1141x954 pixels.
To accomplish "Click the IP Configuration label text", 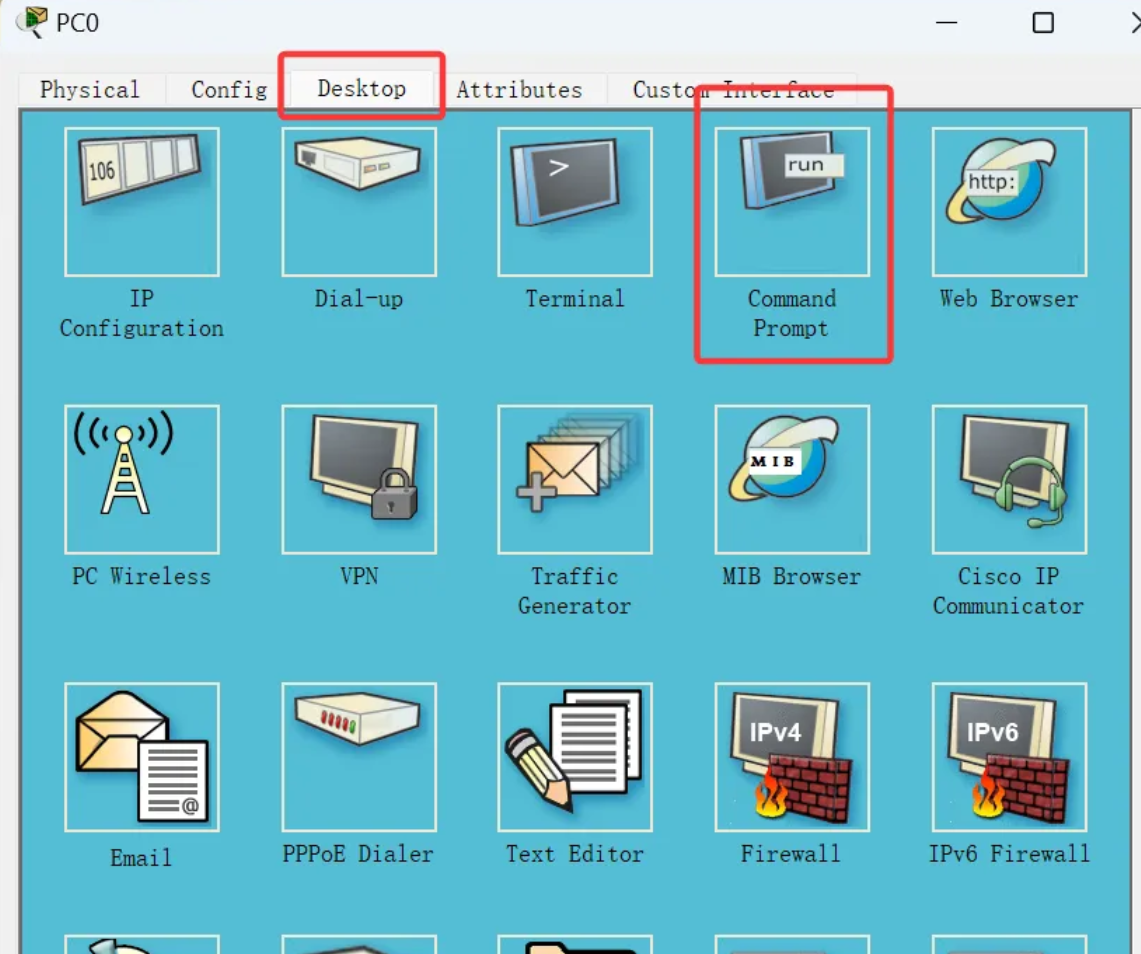I will pos(142,314).
